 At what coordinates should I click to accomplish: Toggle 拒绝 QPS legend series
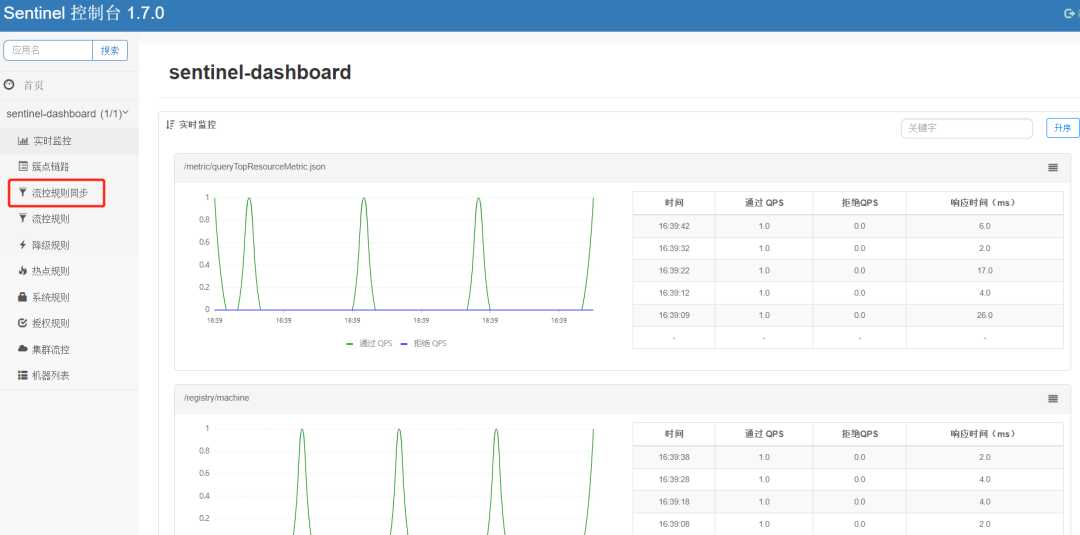pos(423,344)
